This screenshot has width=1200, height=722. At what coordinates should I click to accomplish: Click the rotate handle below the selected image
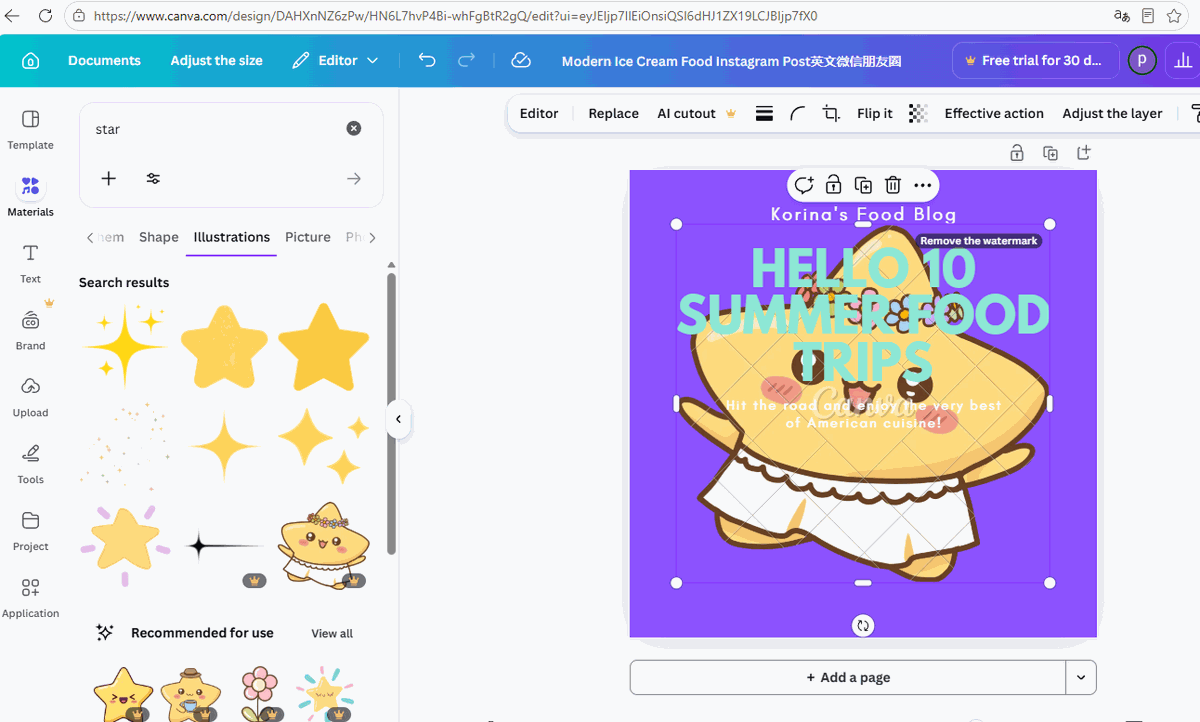pyautogui.click(x=863, y=625)
